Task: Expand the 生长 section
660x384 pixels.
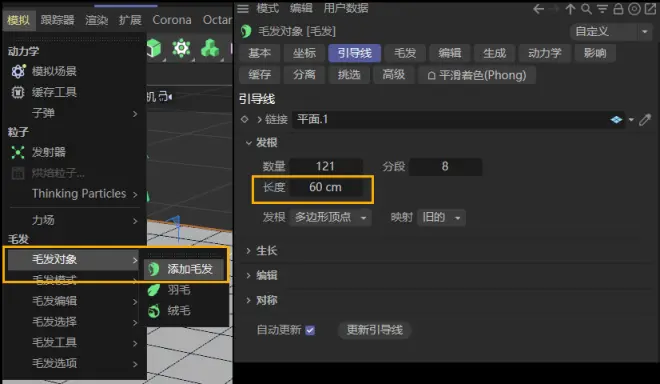Action: point(249,251)
